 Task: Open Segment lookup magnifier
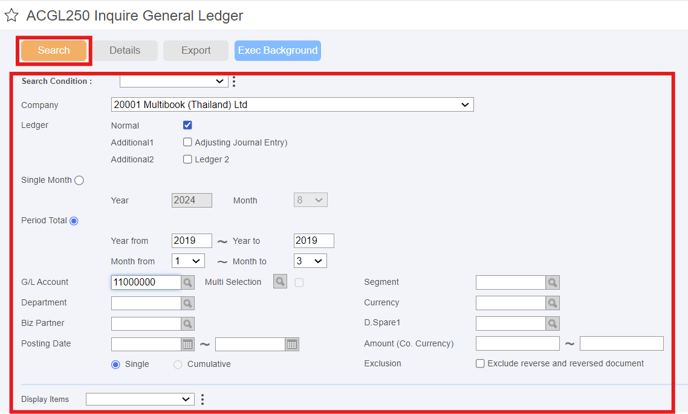[x=552, y=282]
